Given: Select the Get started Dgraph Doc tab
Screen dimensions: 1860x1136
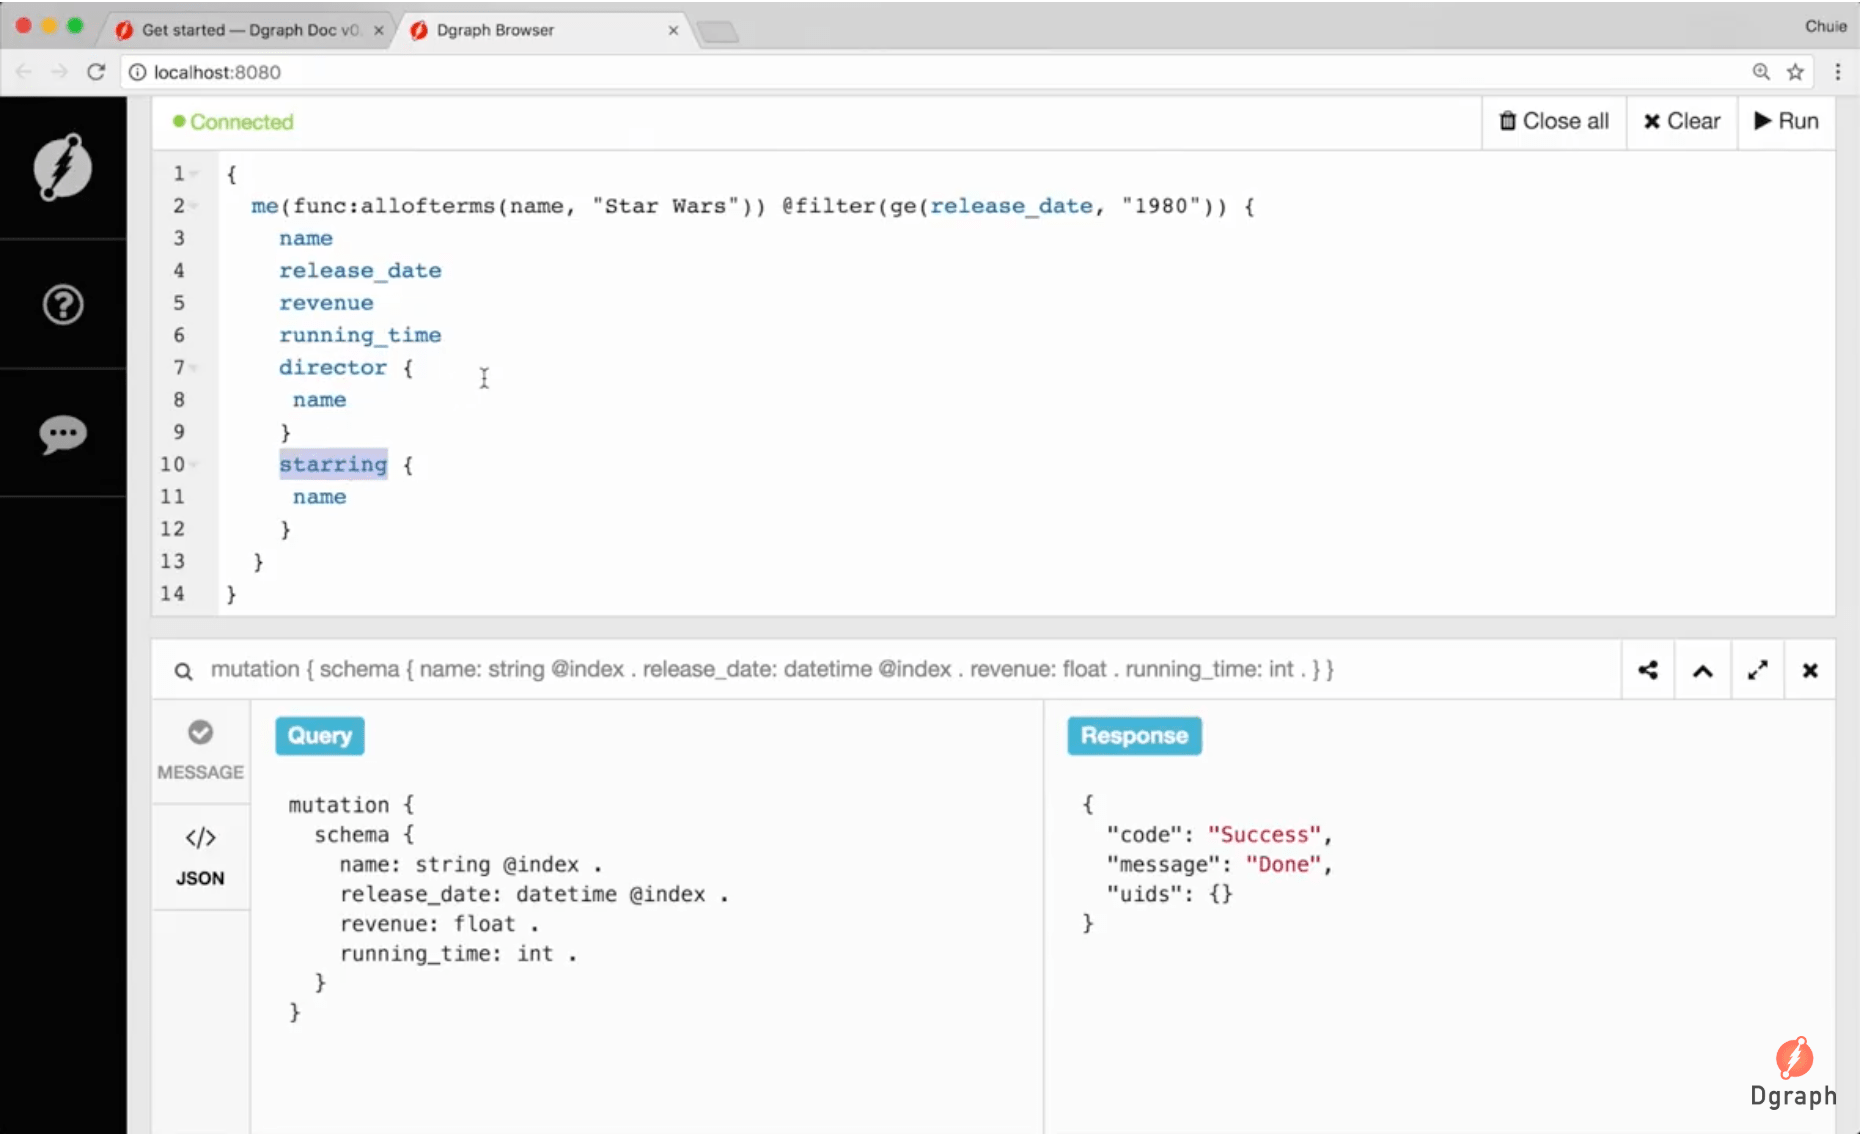Looking at the screenshot, I should coord(250,30).
